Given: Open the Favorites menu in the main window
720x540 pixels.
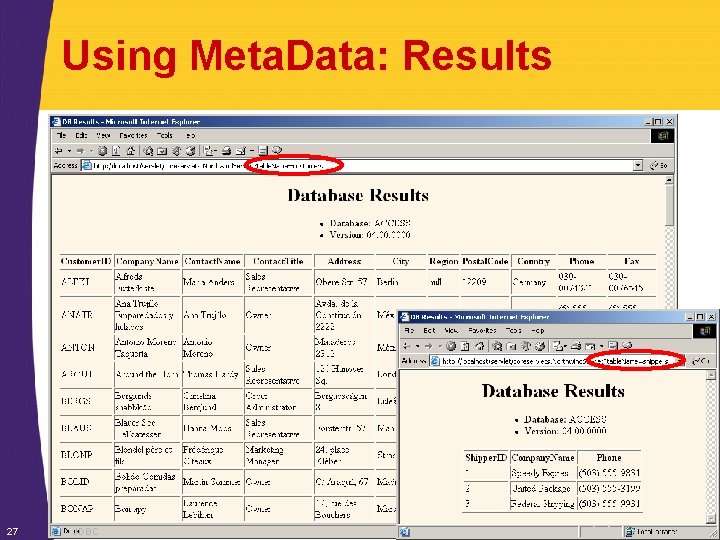Looking at the screenshot, I should (133, 135).
